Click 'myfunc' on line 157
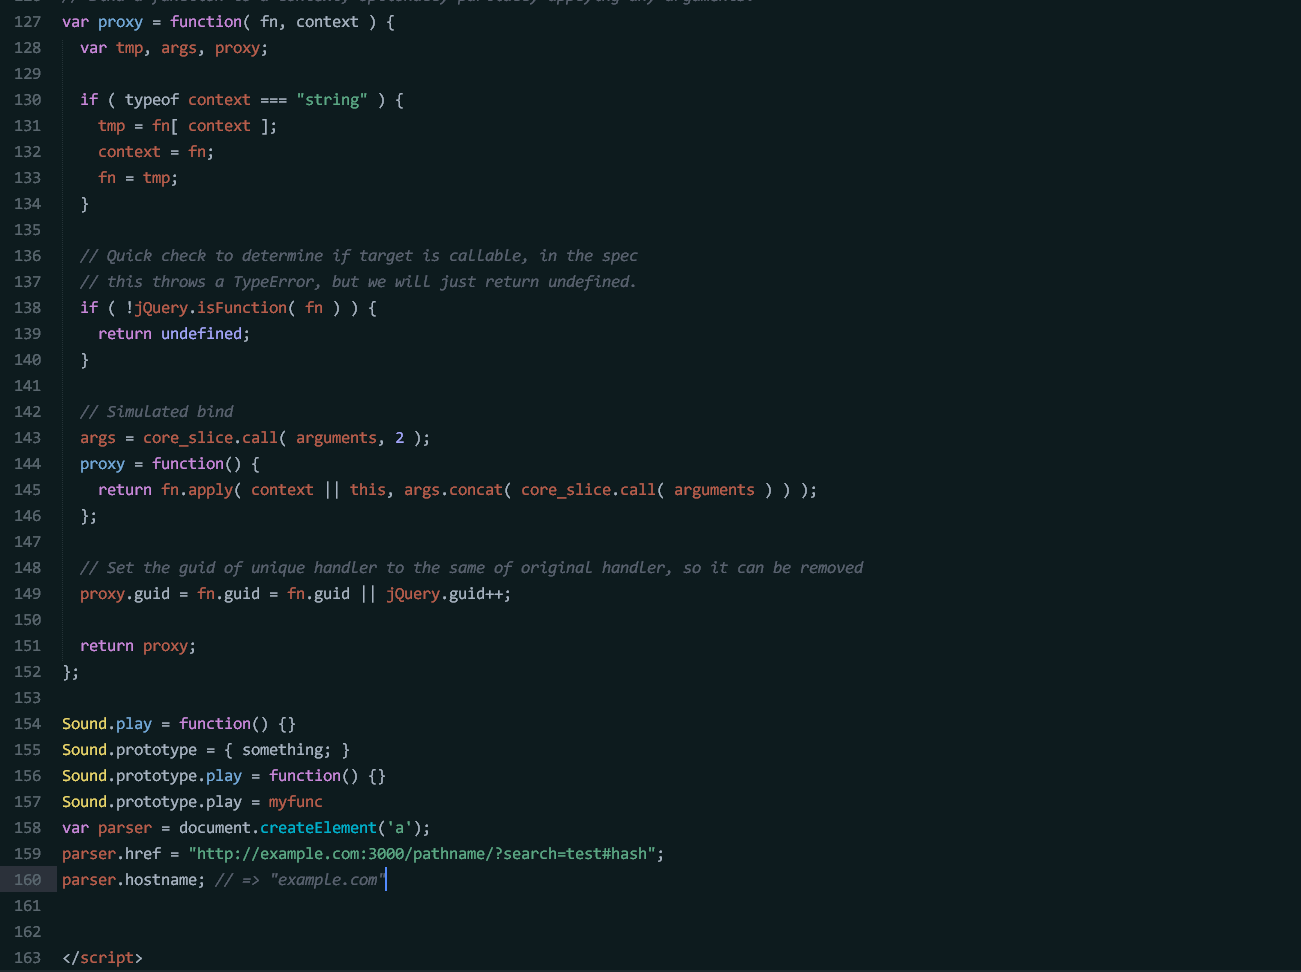1301x972 pixels. (x=295, y=801)
